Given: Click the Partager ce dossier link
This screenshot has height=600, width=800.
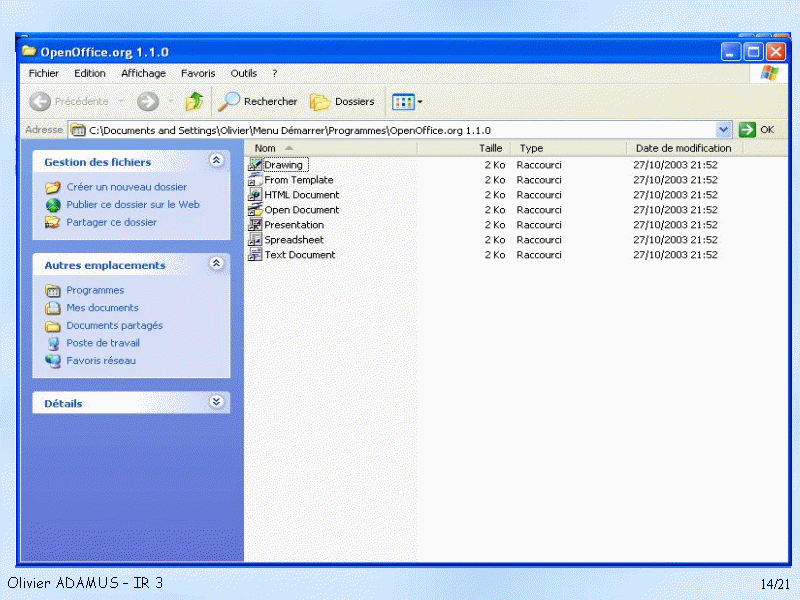Looking at the screenshot, I should (111, 222).
